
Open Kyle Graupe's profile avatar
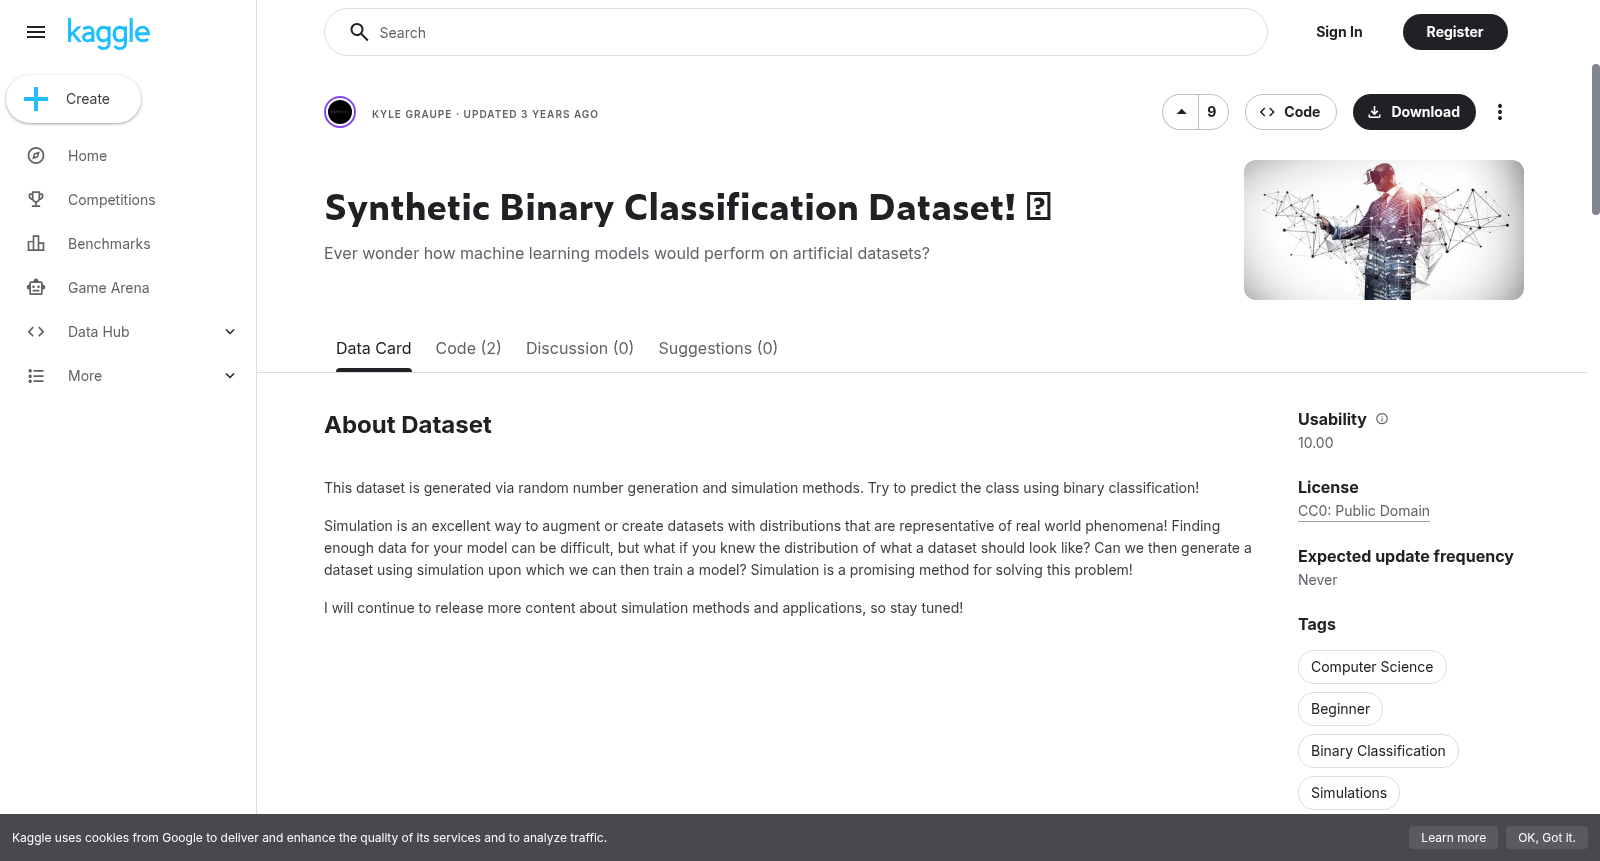pyautogui.click(x=340, y=112)
